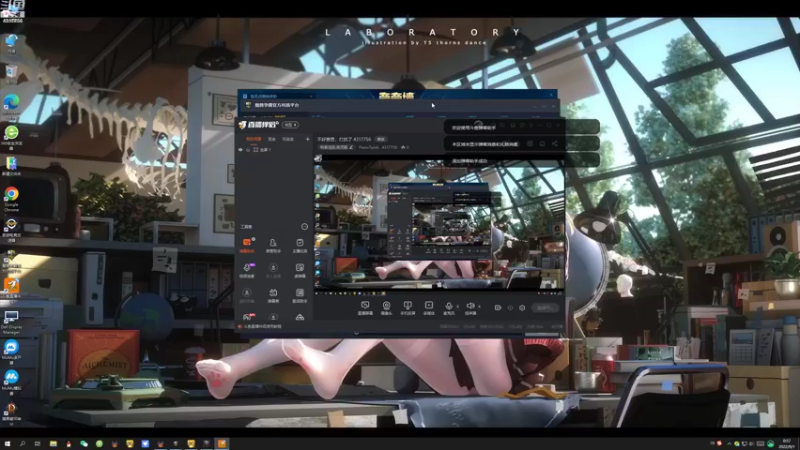Open the toolbox tool with red badge

247,317
